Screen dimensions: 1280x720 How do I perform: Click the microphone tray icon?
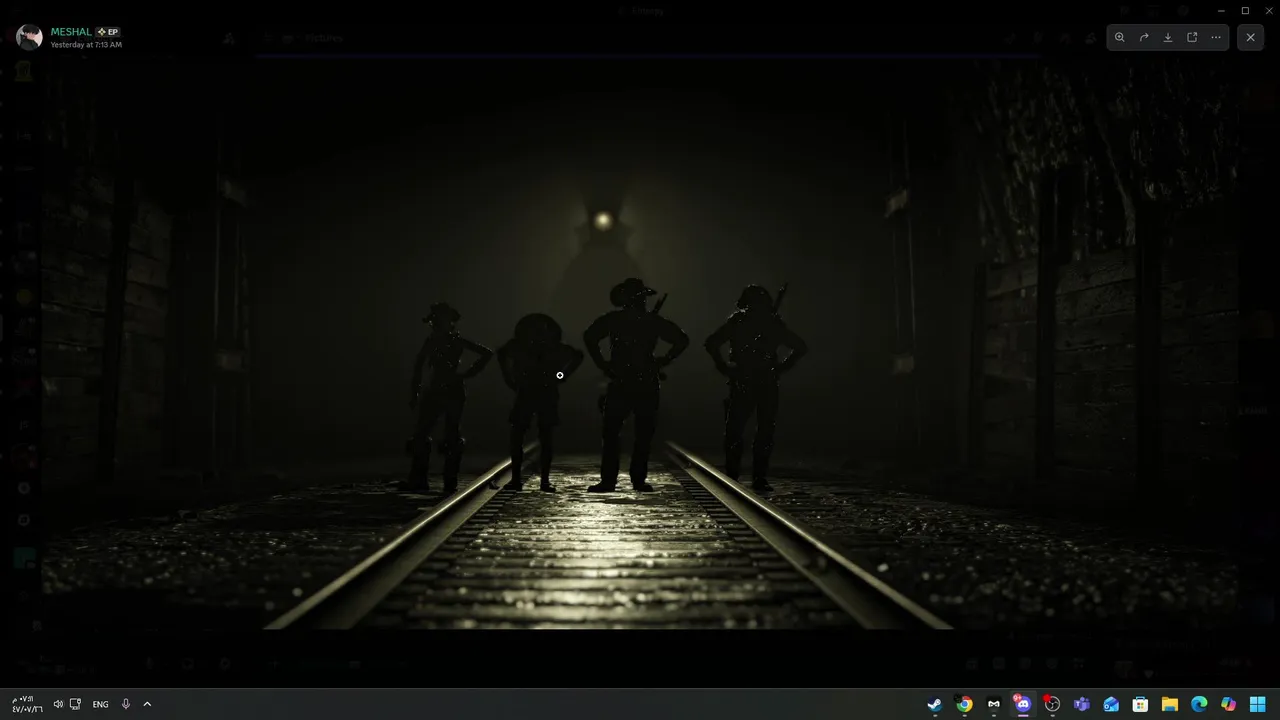pyautogui.click(x=125, y=704)
